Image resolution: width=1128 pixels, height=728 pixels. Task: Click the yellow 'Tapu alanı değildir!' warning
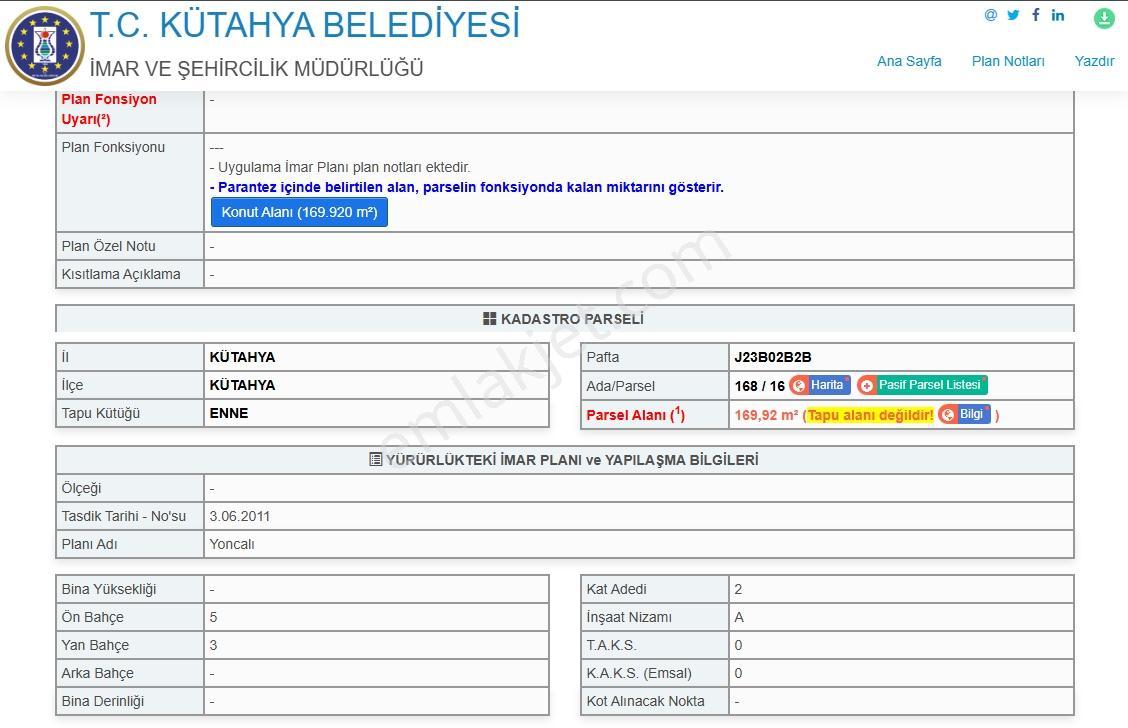pyautogui.click(x=870, y=415)
